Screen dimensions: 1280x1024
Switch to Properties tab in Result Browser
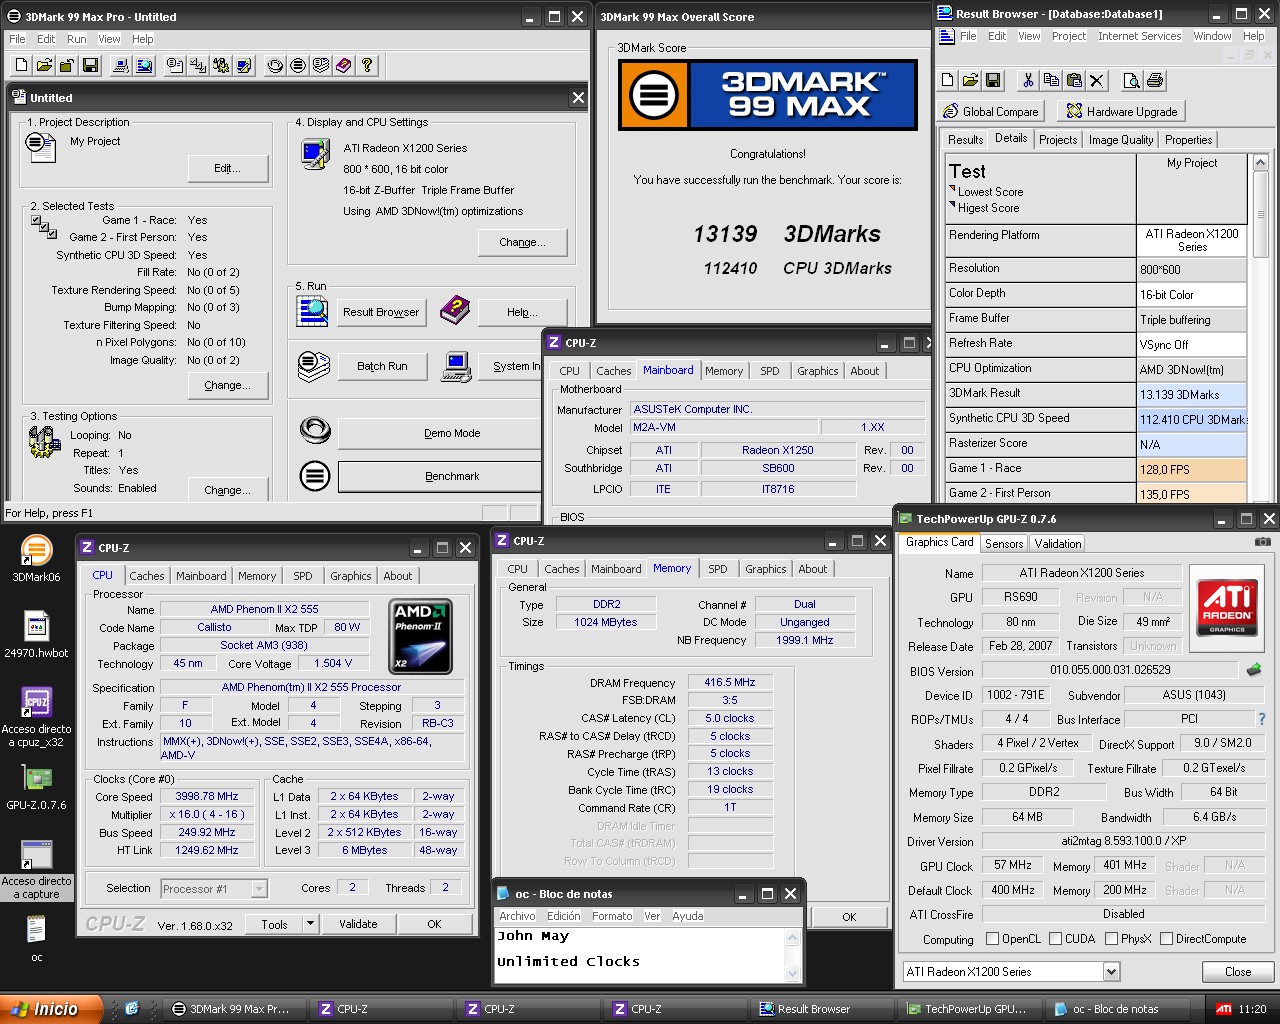click(x=1189, y=140)
